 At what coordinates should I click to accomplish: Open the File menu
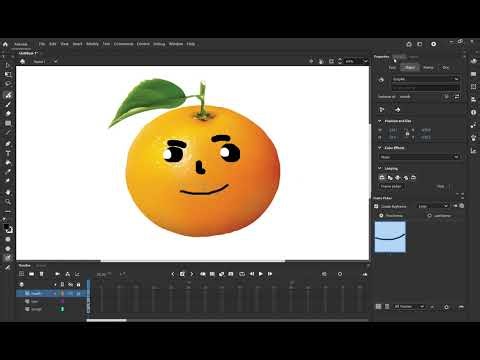[x=42, y=44]
